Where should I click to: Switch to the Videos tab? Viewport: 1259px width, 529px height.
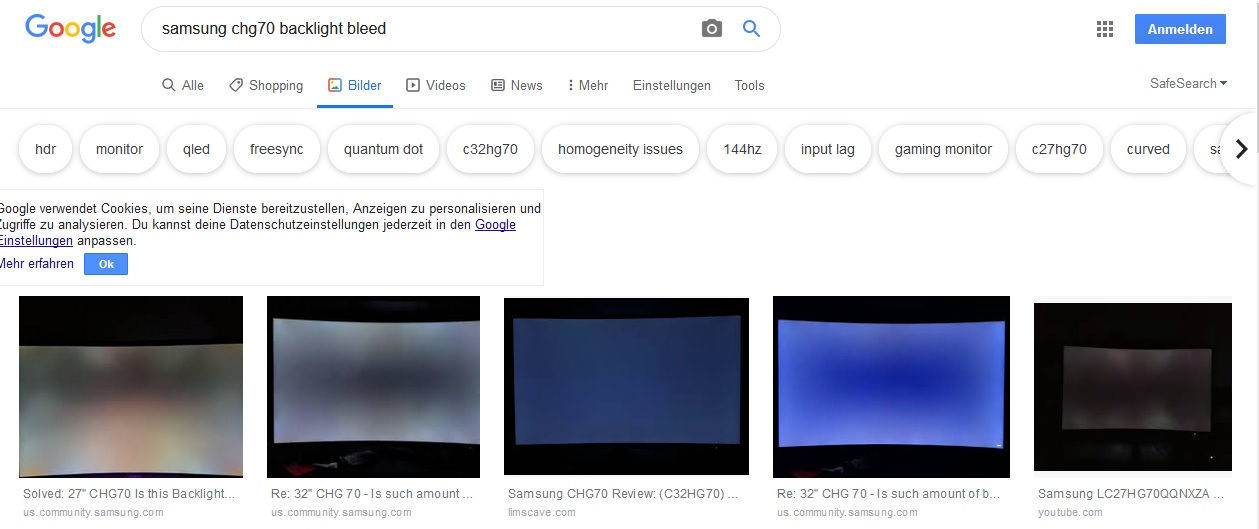[436, 85]
